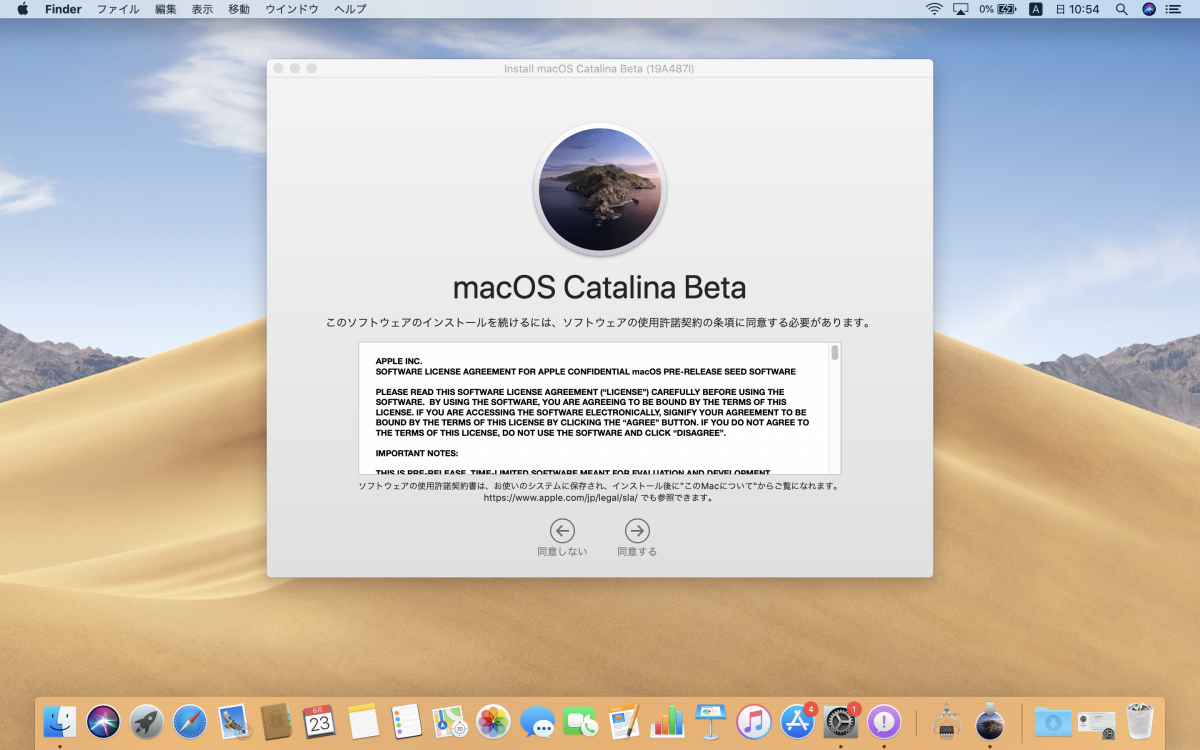Open the 編集 menu
Viewport: 1200px width, 750px height.
click(166, 9)
